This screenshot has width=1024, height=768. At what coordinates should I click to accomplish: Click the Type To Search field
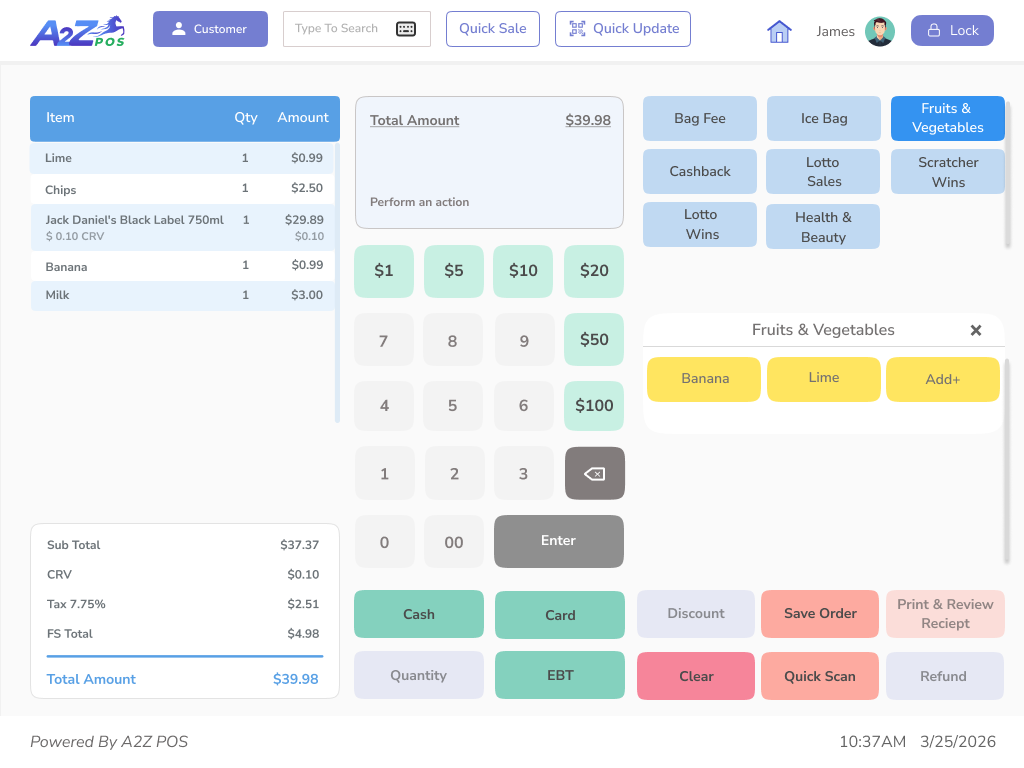coord(340,29)
